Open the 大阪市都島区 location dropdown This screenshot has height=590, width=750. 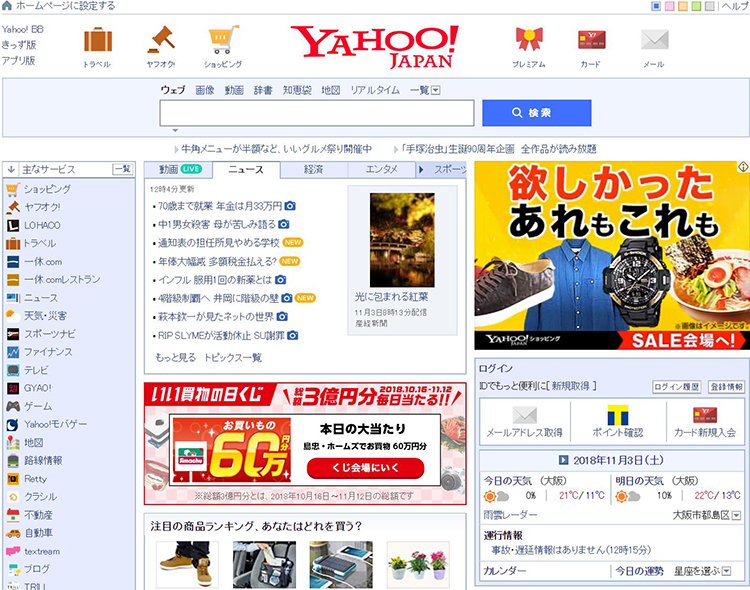[x=736, y=515]
